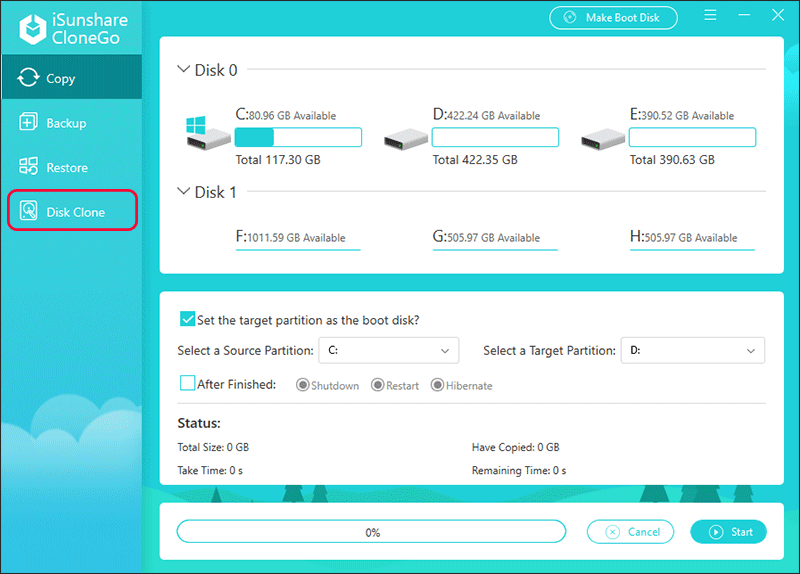800x574 pixels.
Task: Click the H: partition on Disk 1
Action: [692, 238]
